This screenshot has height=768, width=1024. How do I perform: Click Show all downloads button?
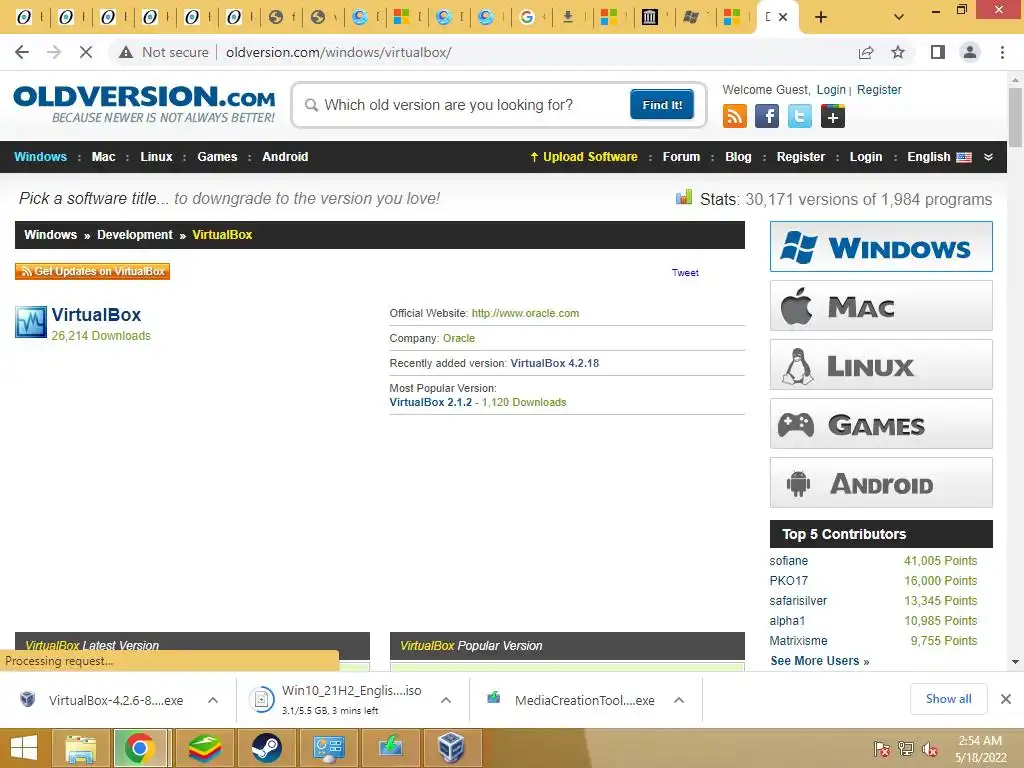(x=948, y=699)
